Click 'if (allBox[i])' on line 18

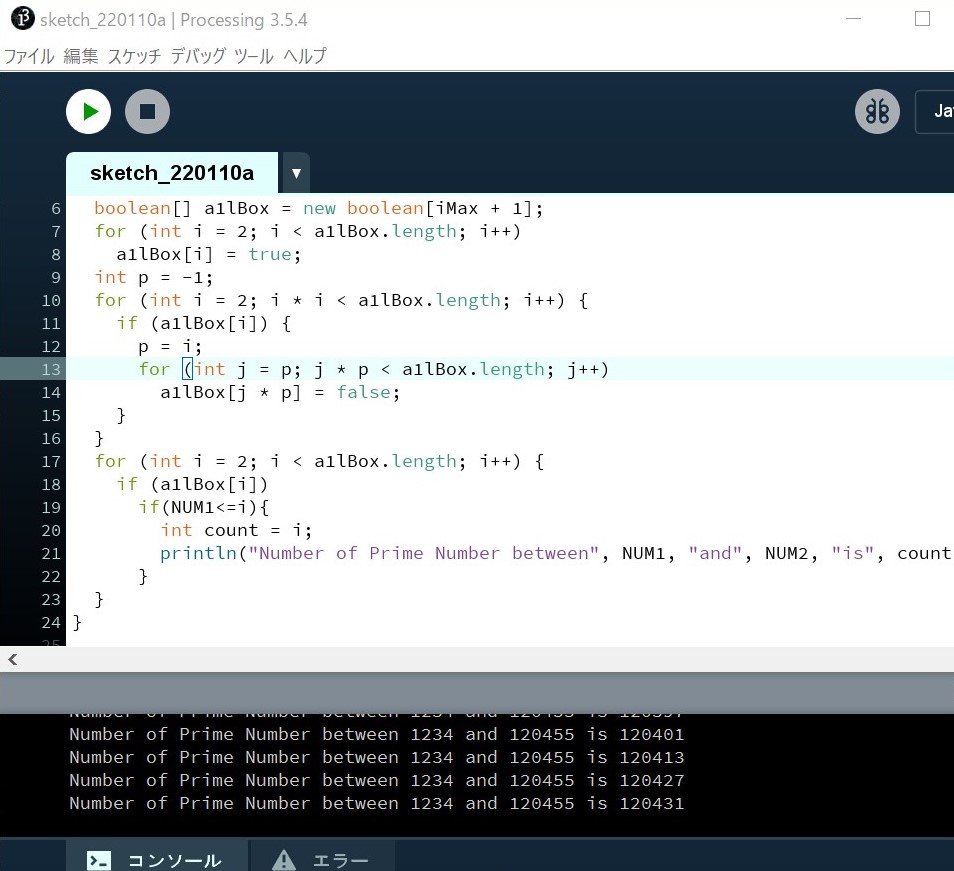point(192,484)
